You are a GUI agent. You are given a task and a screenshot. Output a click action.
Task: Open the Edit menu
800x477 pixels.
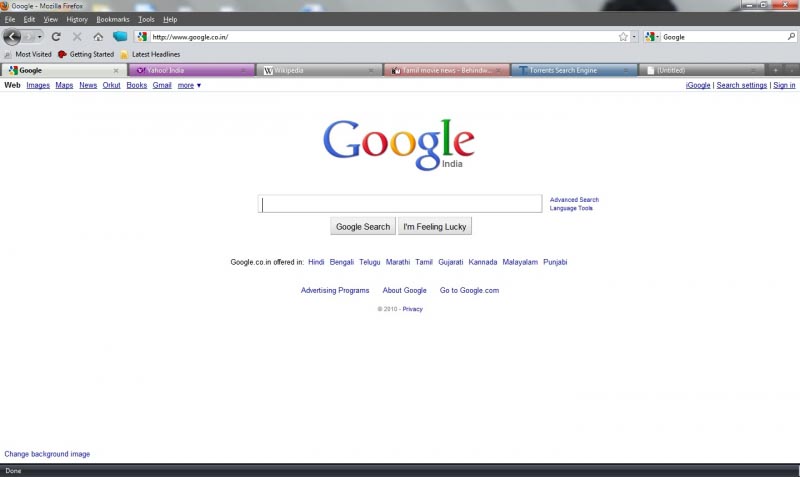click(29, 19)
